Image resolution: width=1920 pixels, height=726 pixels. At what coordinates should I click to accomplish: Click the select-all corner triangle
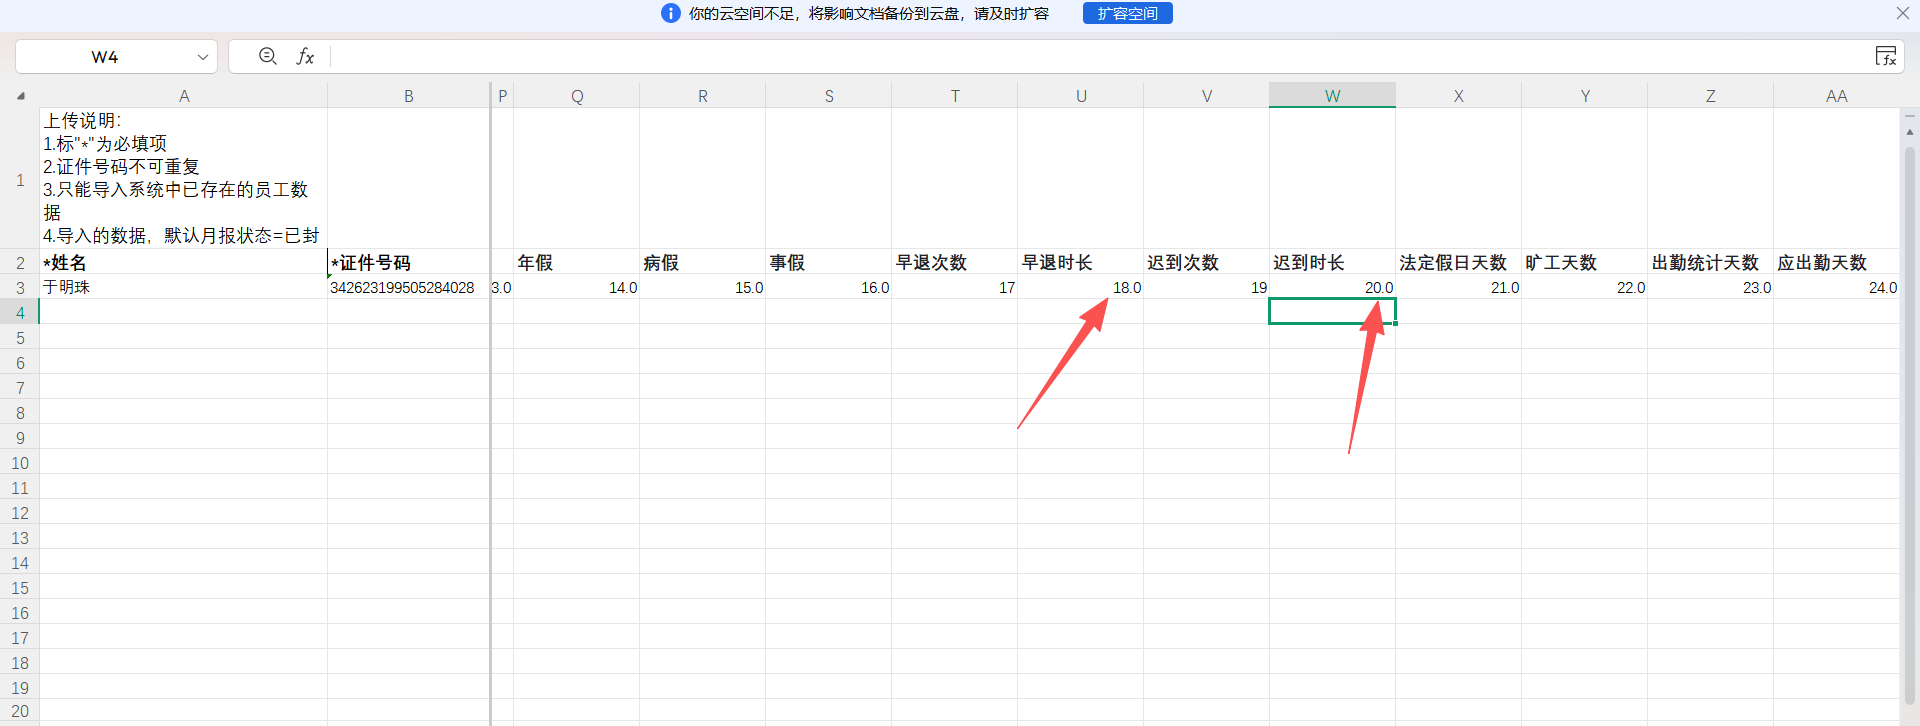20,96
